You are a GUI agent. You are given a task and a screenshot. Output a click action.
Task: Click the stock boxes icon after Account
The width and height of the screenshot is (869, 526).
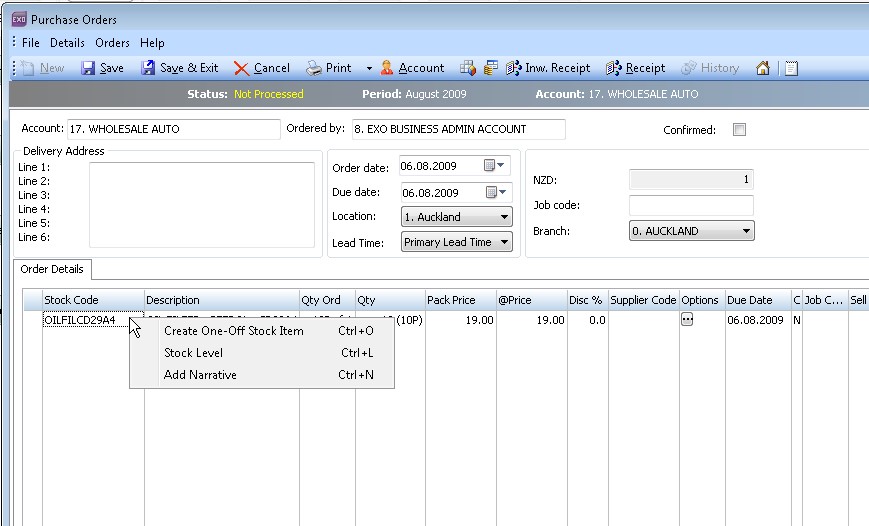click(x=468, y=68)
